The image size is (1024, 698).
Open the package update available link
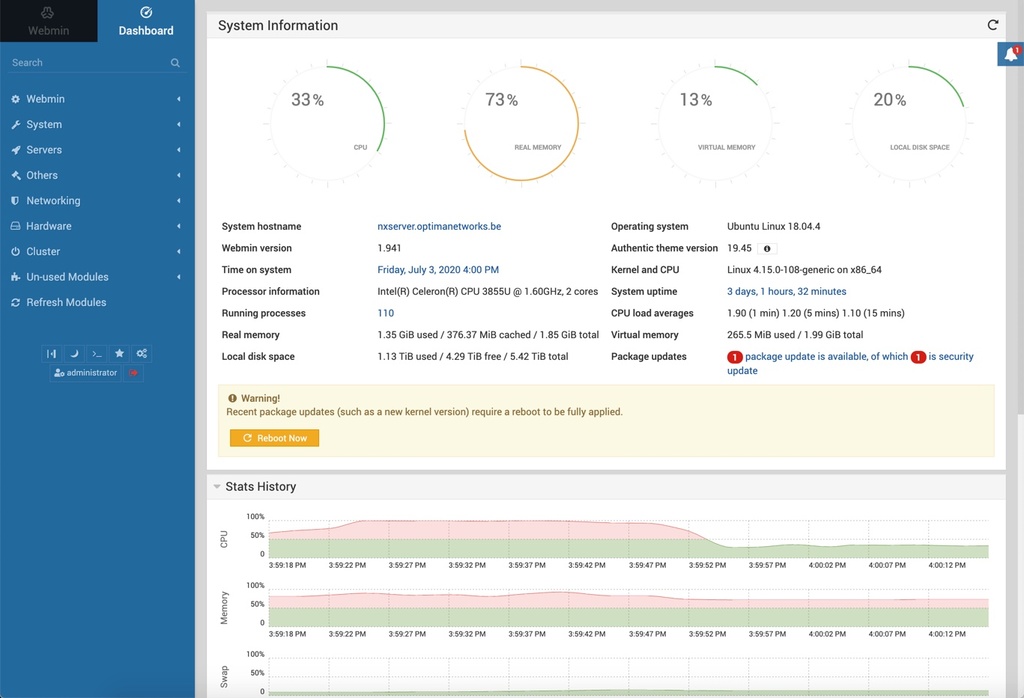(826, 357)
